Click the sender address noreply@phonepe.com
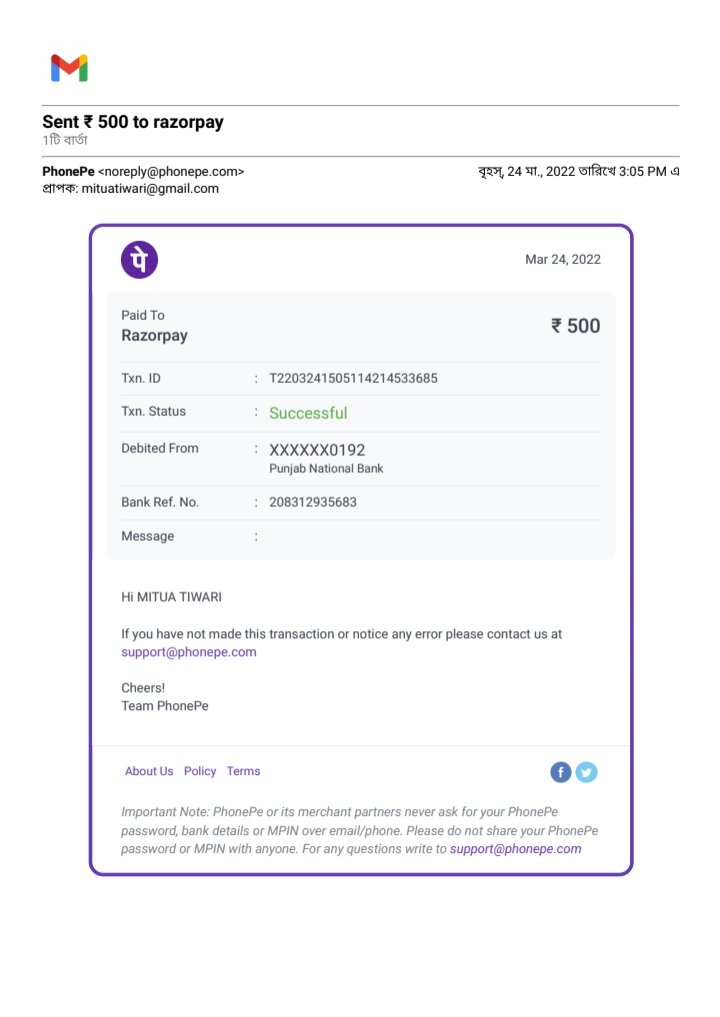 171,172
